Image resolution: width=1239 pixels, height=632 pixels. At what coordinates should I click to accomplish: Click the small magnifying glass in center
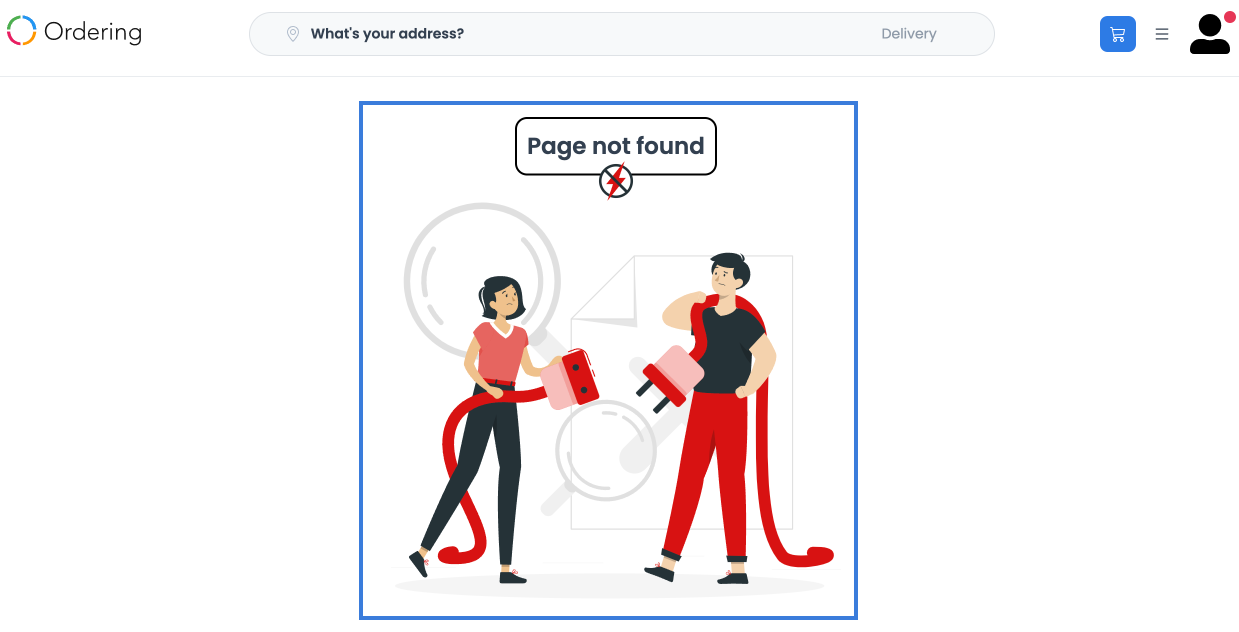pyautogui.click(x=606, y=450)
